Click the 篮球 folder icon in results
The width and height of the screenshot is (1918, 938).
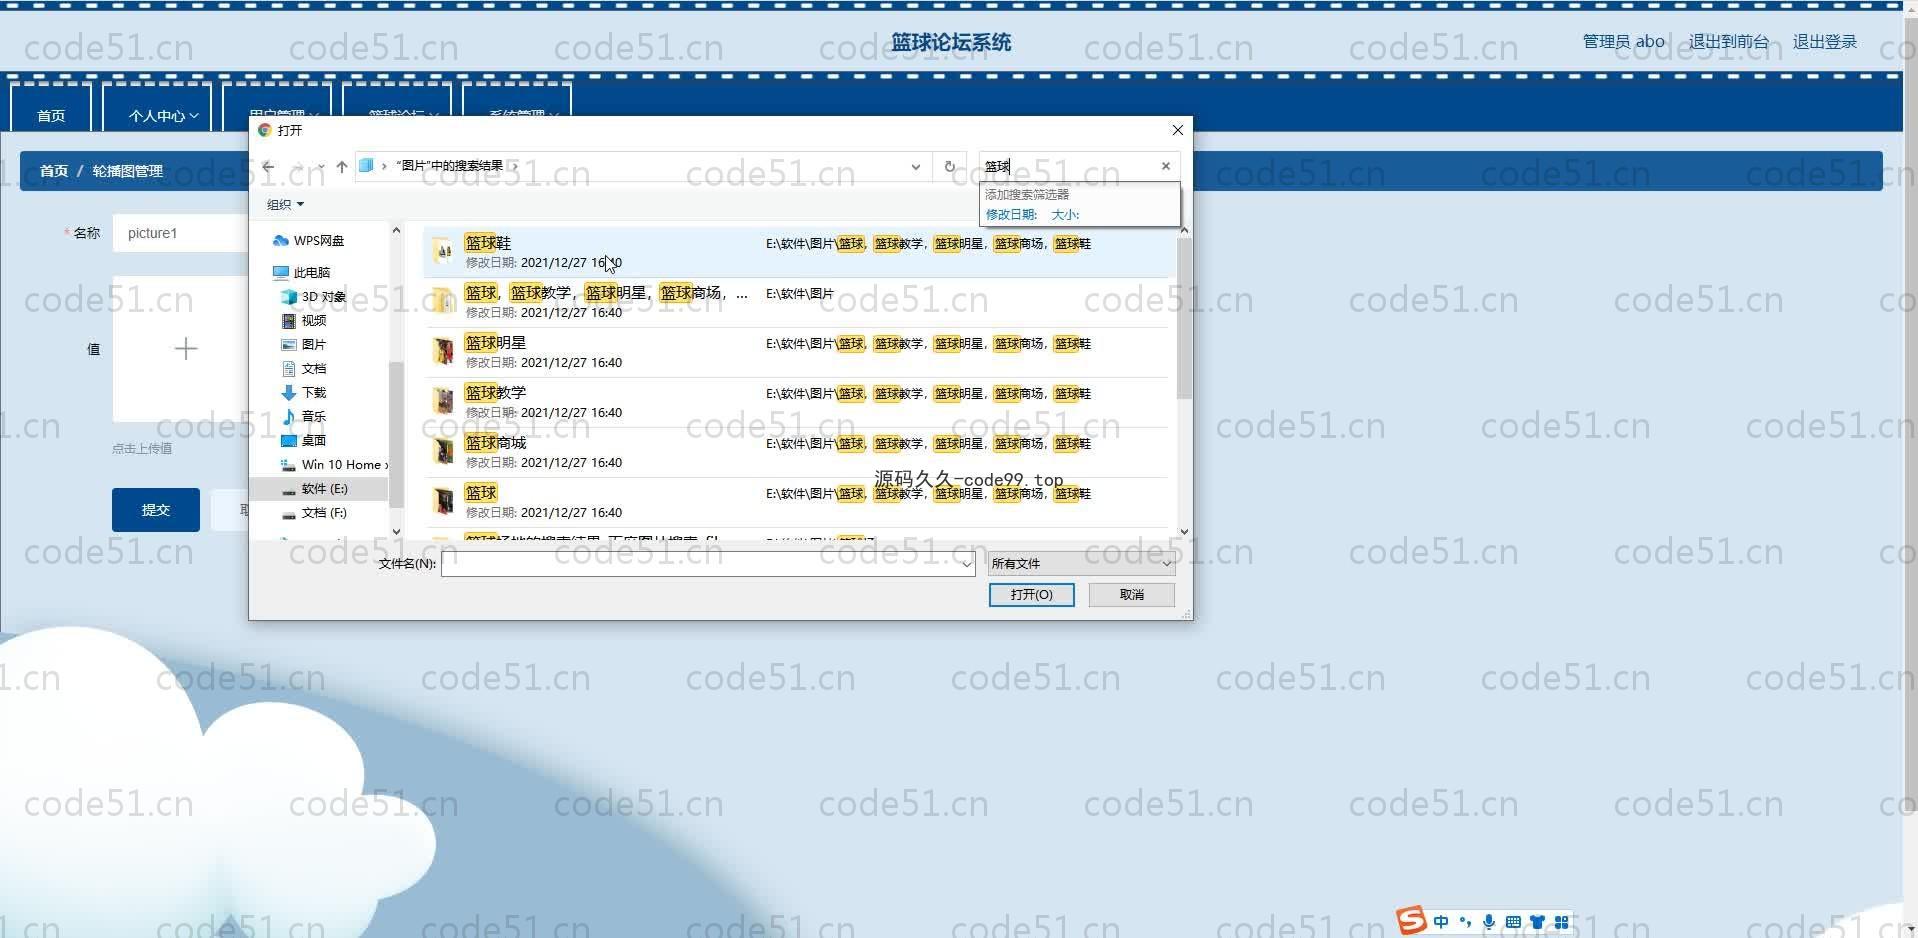point(443,502)
